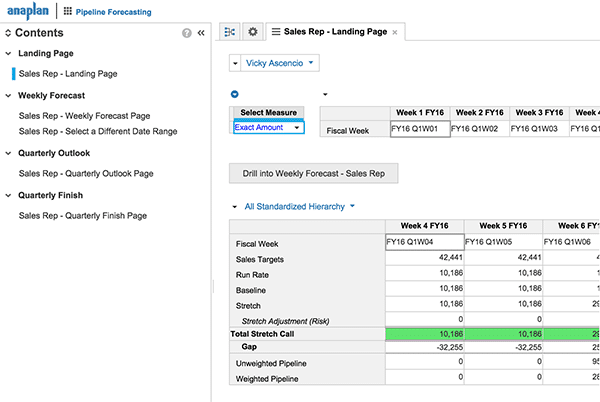Screen dimensions: 600x402
Task: Click the blue circular collapse icon above Select Measure
Action: (x=235, y=94)
